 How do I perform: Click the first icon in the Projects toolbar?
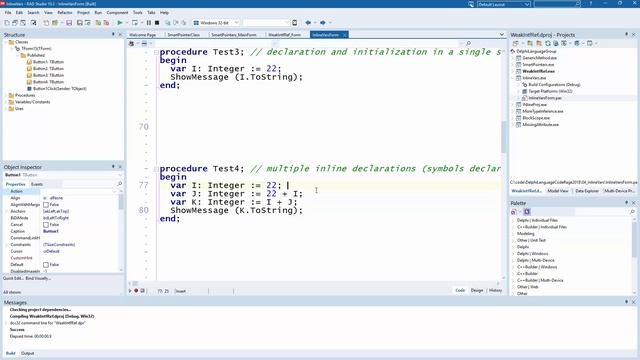(515, 43)
